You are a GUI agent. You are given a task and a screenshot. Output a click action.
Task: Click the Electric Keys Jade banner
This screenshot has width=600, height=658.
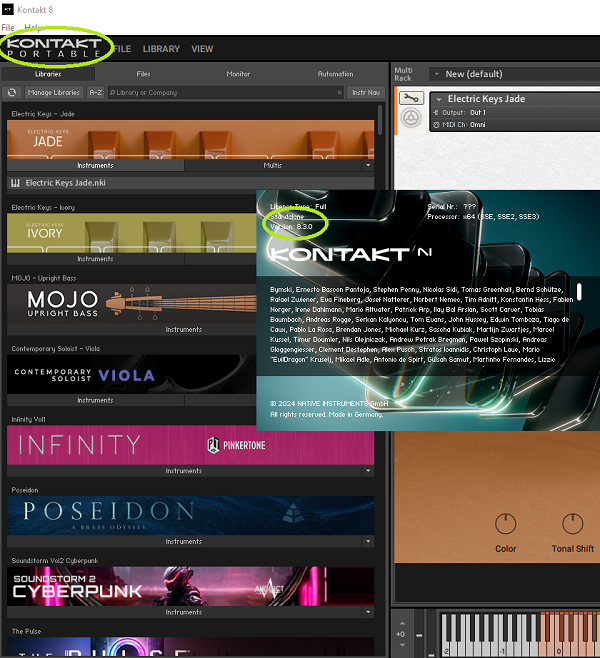[190, 139]
